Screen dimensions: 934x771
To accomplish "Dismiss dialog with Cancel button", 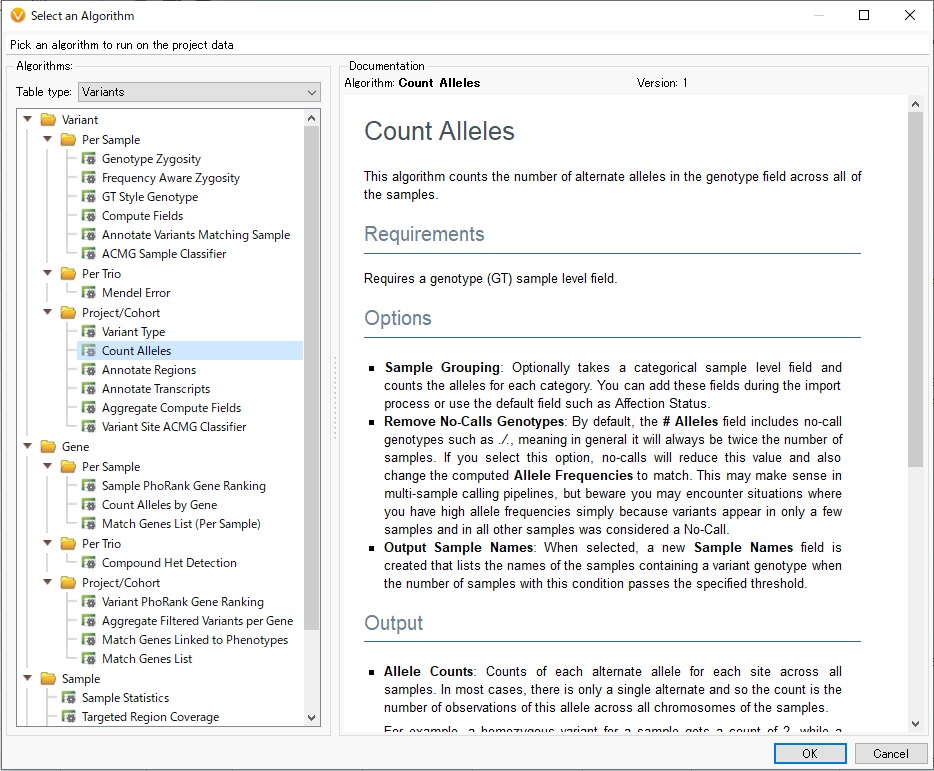I will coord(891,754).
